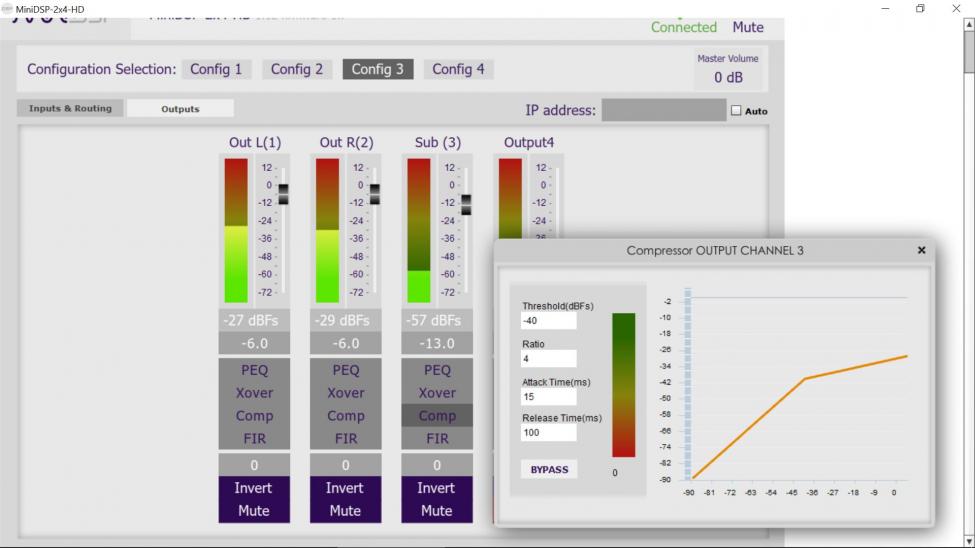The height and width of the screenshot is (548, 975).
Task: Click the compressor Threshold field showing -40
Action: point(548,321)
